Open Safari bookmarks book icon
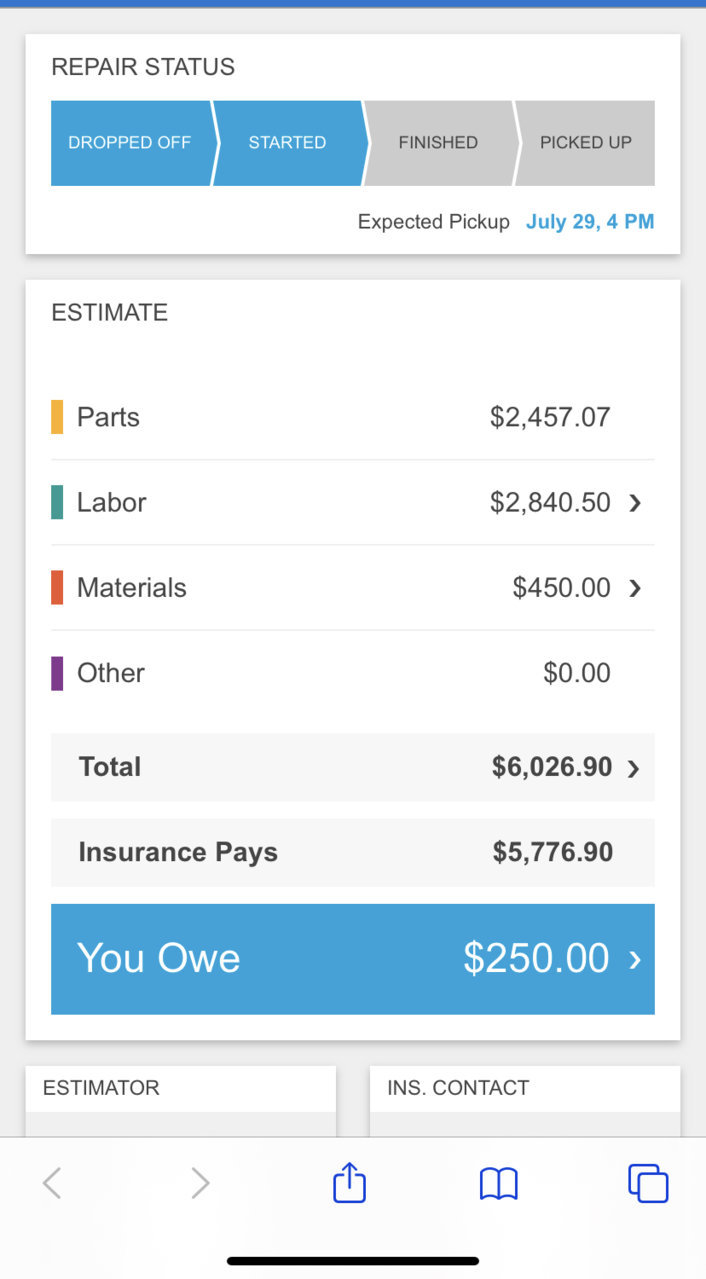The width and height of the screenshot is (706, 1279). (x=499, y=1184)
